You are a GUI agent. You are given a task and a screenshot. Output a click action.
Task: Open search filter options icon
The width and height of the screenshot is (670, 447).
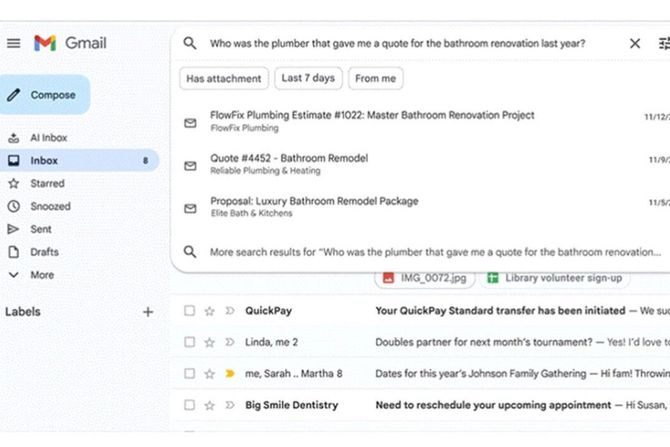click(x=664, y=44)
